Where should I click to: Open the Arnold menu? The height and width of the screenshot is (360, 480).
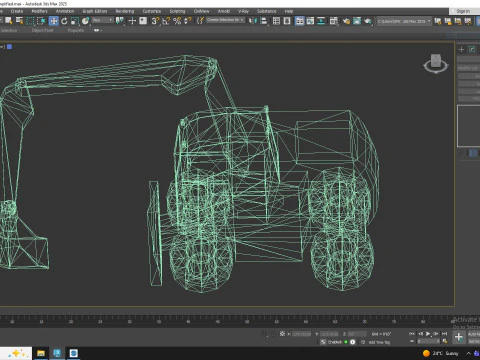[224, 11]
